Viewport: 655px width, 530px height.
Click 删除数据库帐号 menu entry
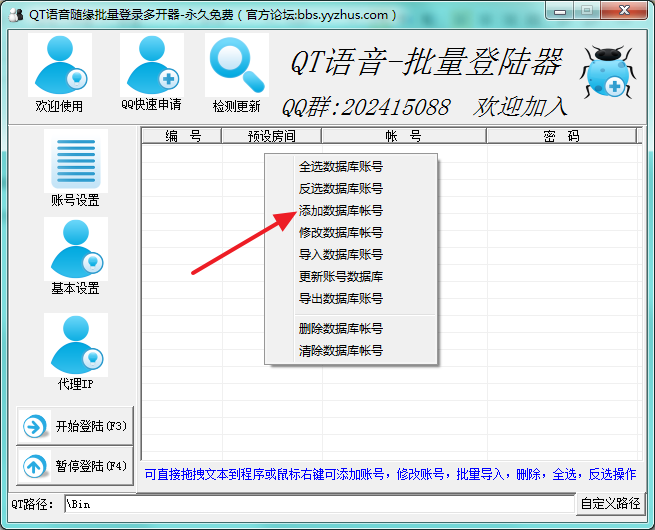click(340, 329)
